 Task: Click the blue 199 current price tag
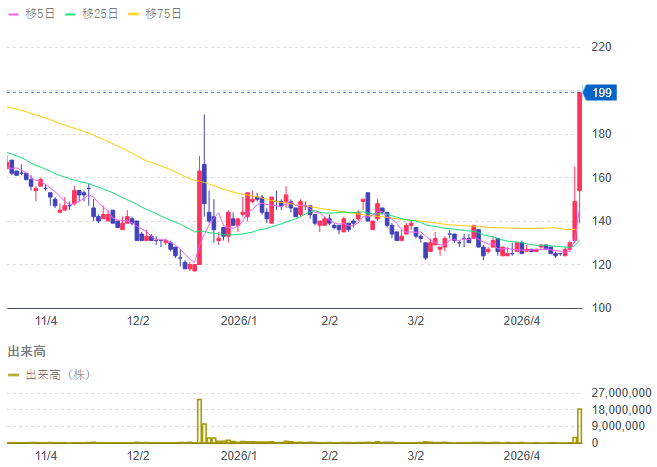[600, 93]
